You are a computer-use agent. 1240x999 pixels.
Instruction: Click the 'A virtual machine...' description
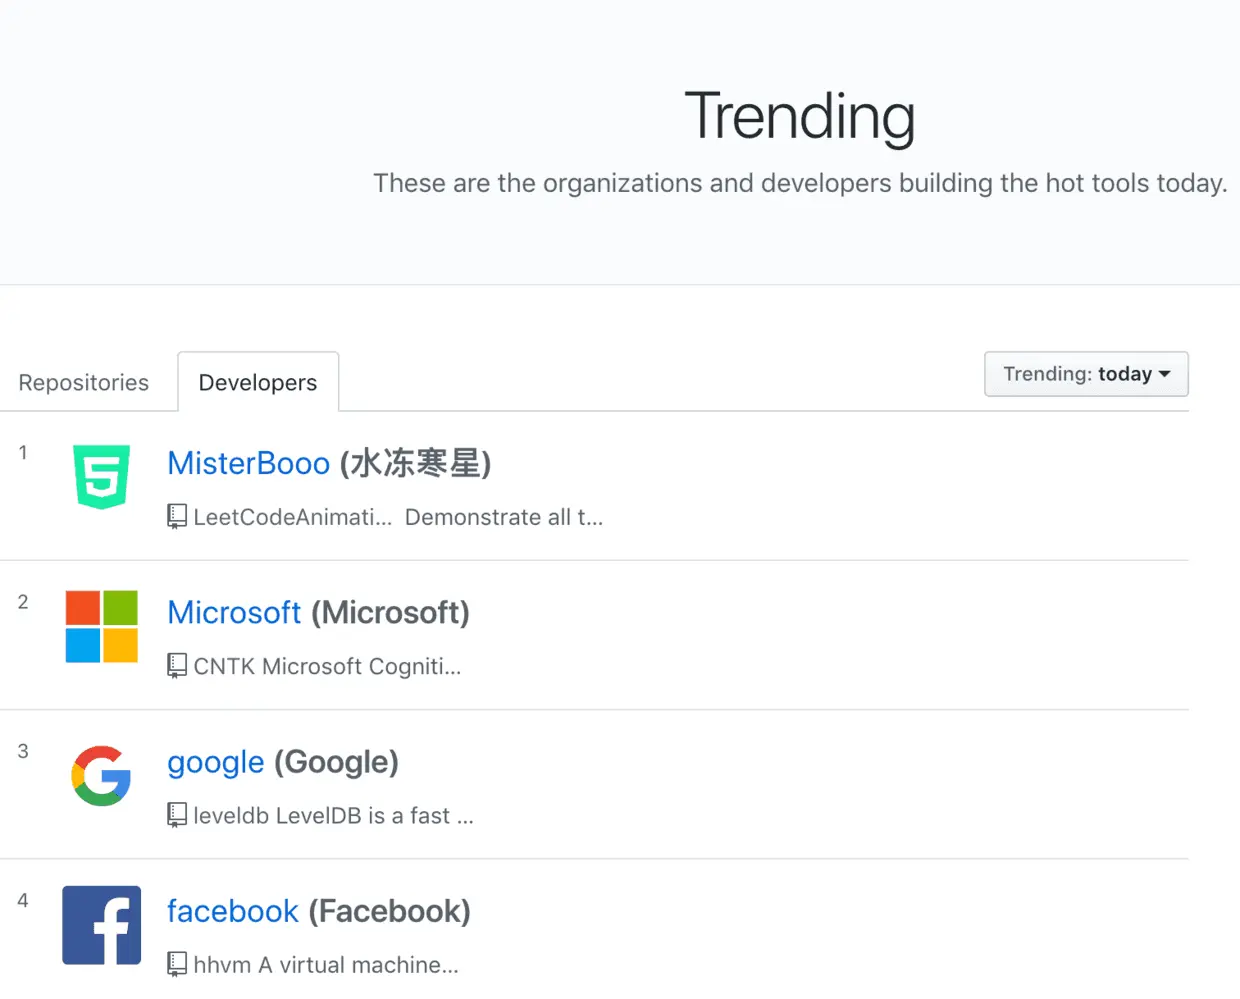point(359,964)
